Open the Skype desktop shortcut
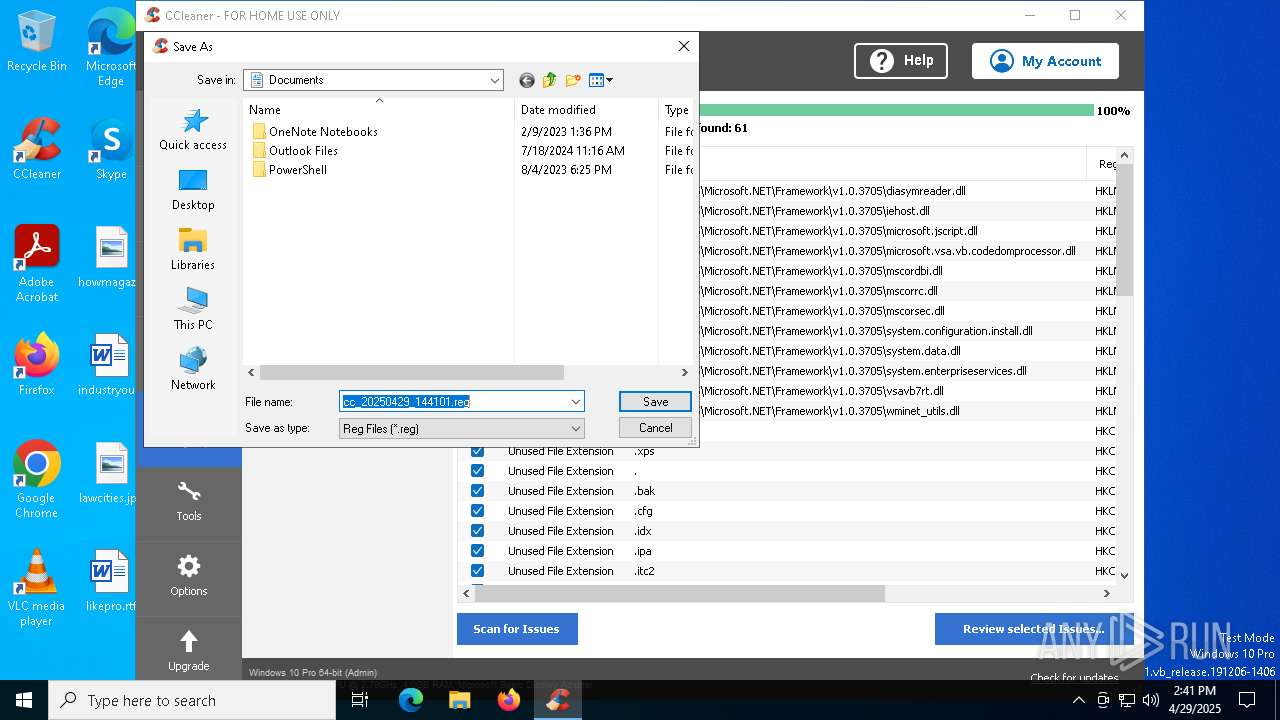The height and width of the screenshot is (720, 1280). (x=111, y=150)
